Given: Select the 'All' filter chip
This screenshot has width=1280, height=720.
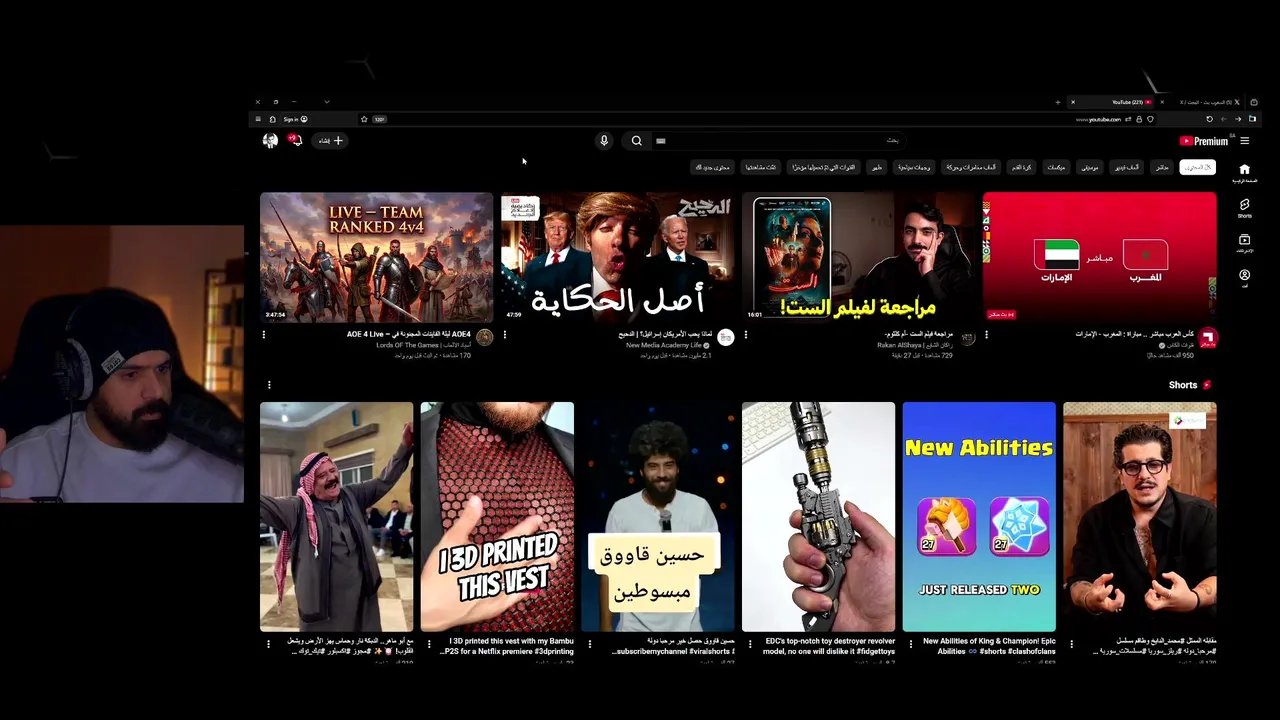Looking at the screenshot, I should point(1197,167).
